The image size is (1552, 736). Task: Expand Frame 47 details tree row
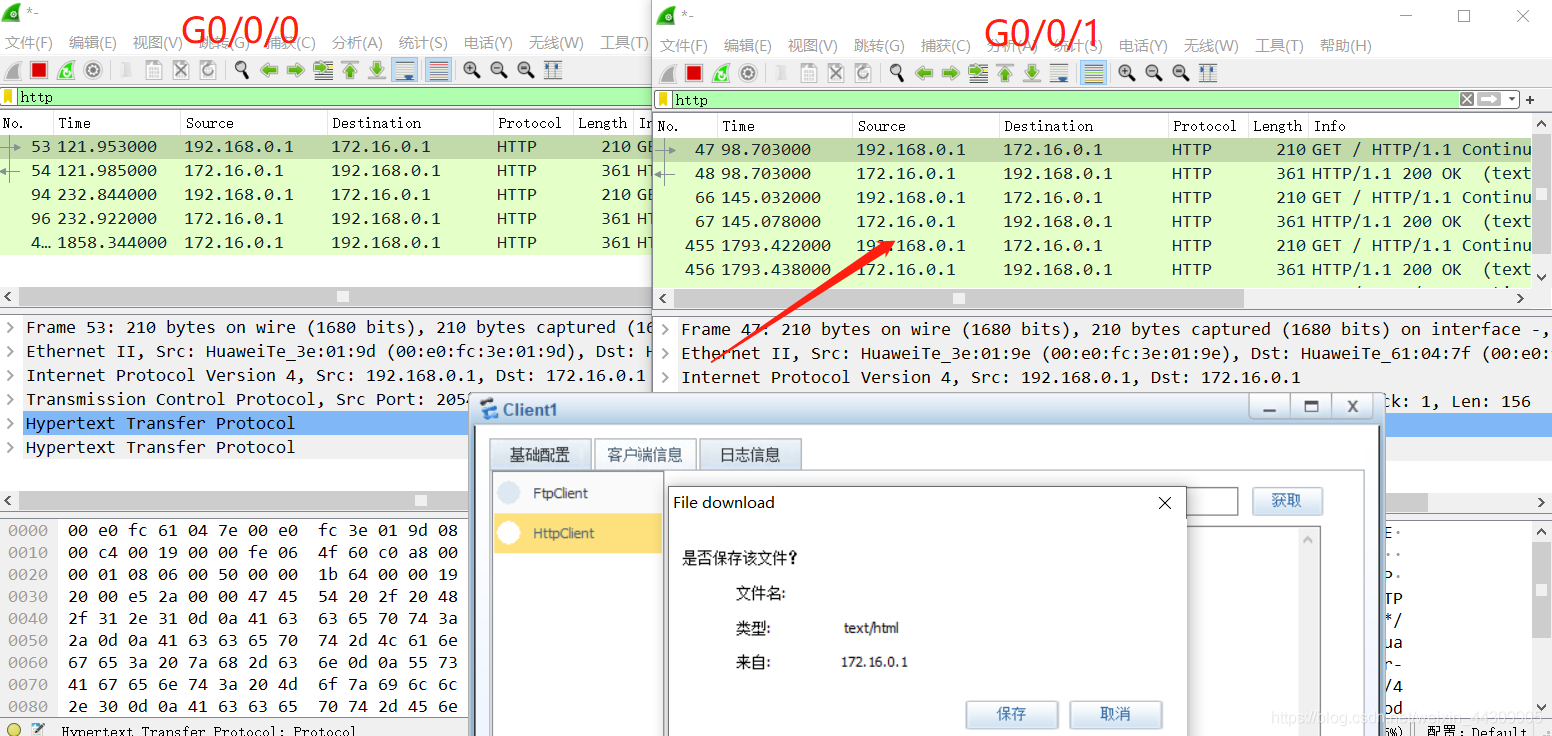tap(667, 330)
